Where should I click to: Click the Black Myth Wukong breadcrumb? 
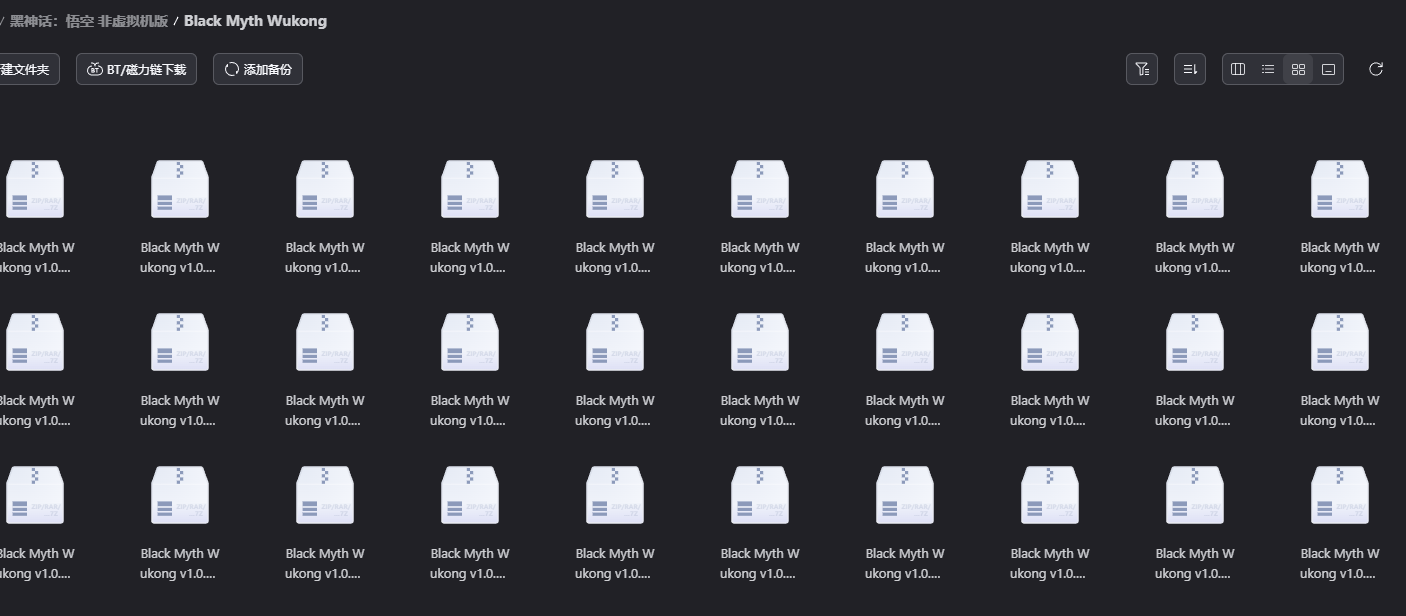[255, 21]
